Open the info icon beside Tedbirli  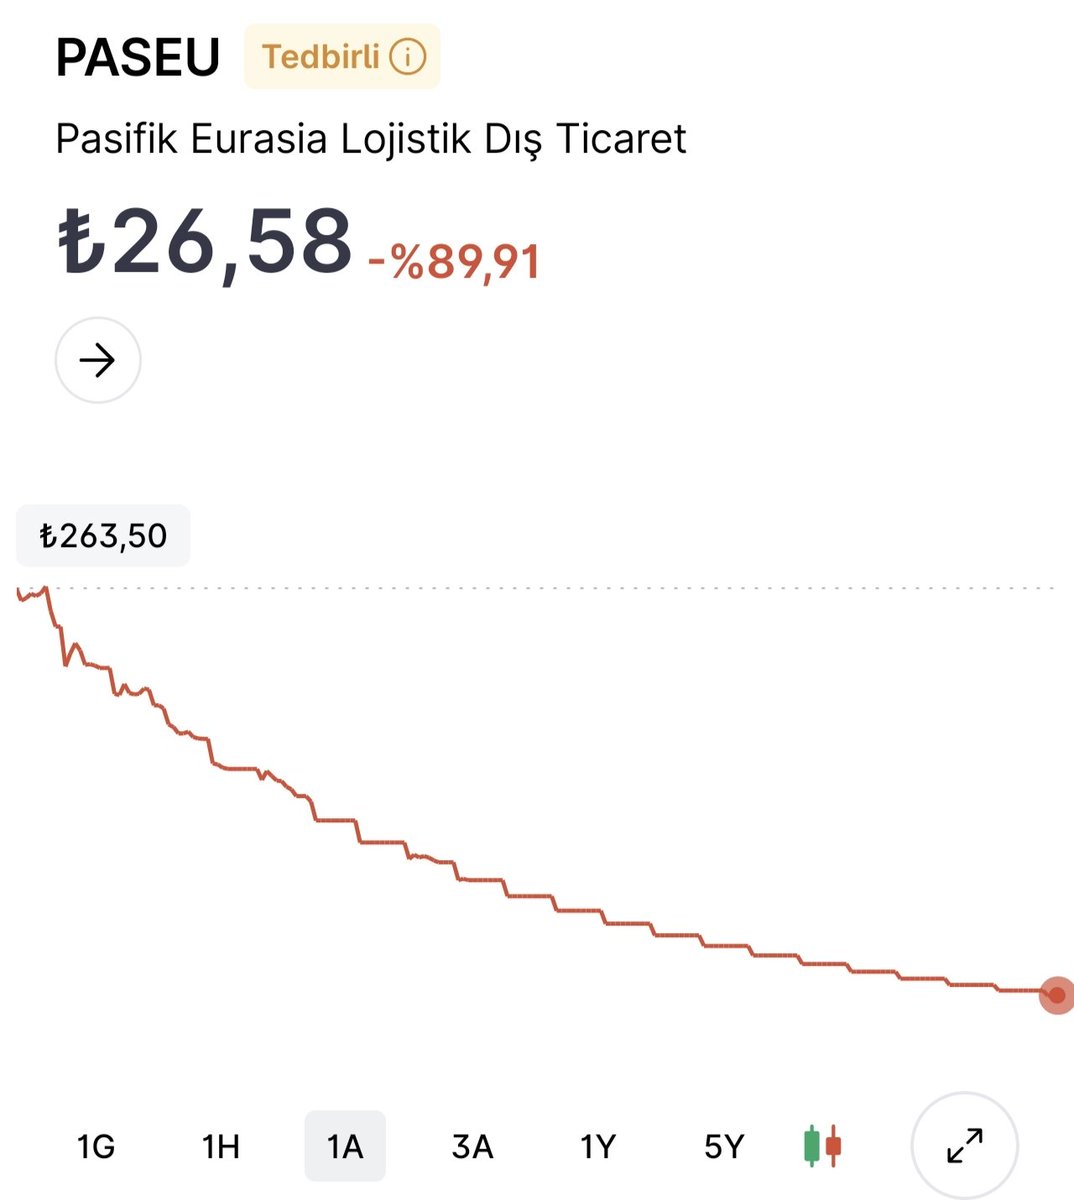(407, 57)
